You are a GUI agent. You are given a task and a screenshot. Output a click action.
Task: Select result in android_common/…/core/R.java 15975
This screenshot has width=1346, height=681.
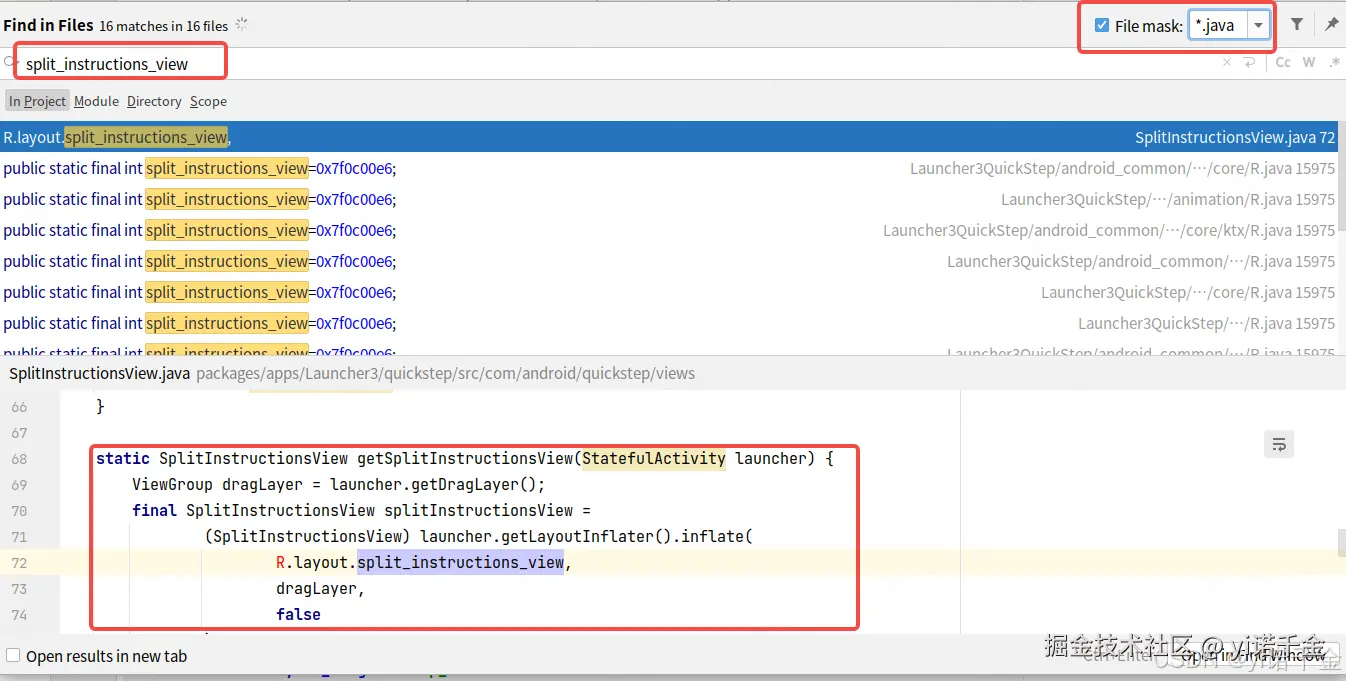coord(669,168)
